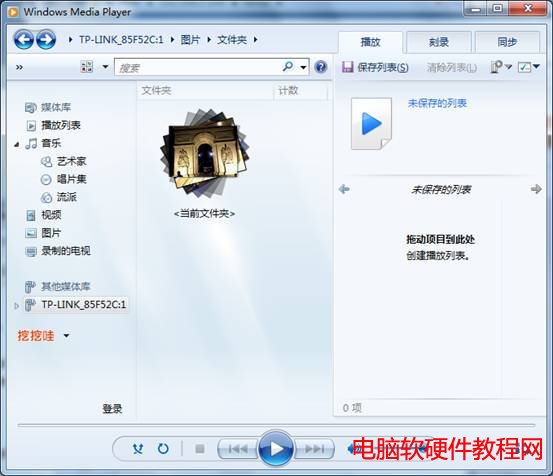
Task: Click the previous track button
Action: point(238,449)
